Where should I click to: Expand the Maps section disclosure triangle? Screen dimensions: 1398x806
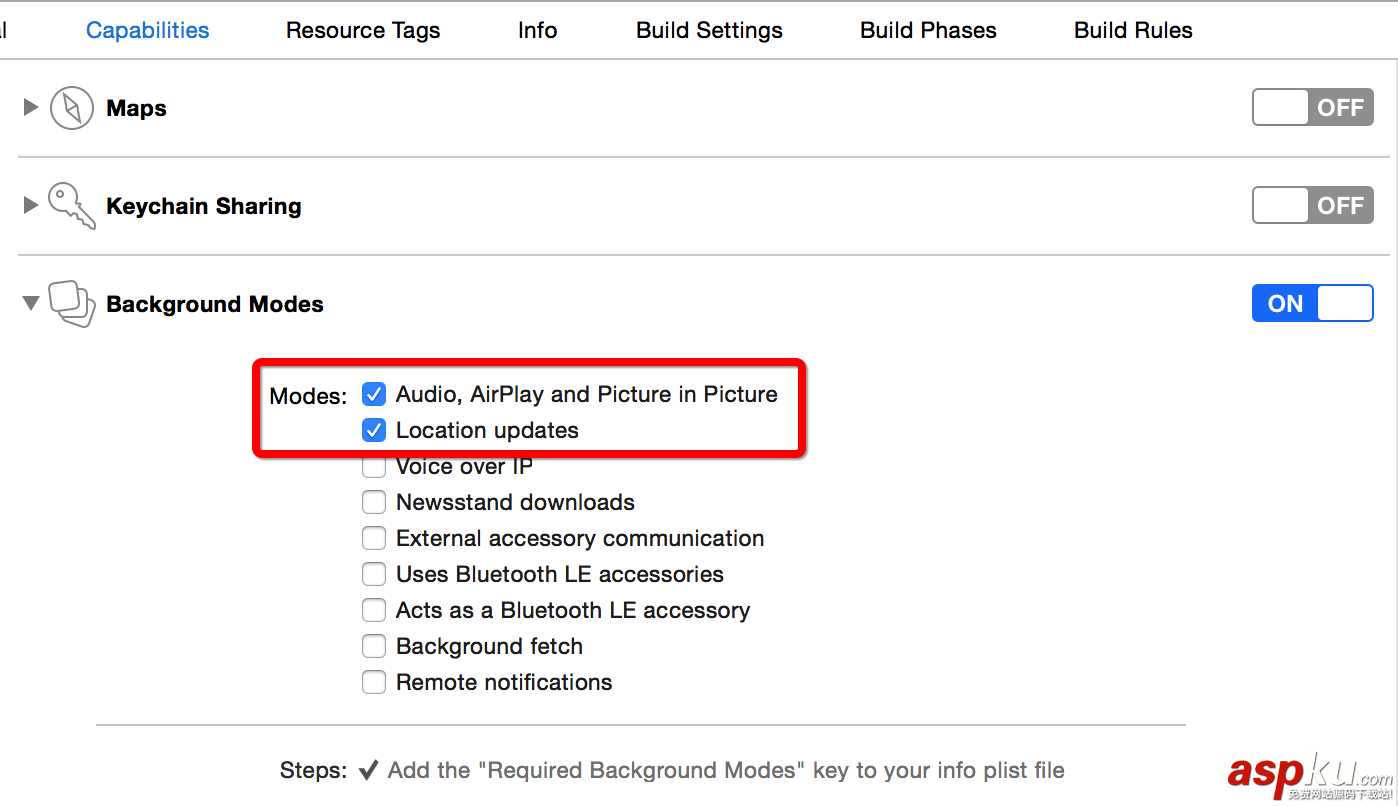pyautogui.click(x=31, y=107)
